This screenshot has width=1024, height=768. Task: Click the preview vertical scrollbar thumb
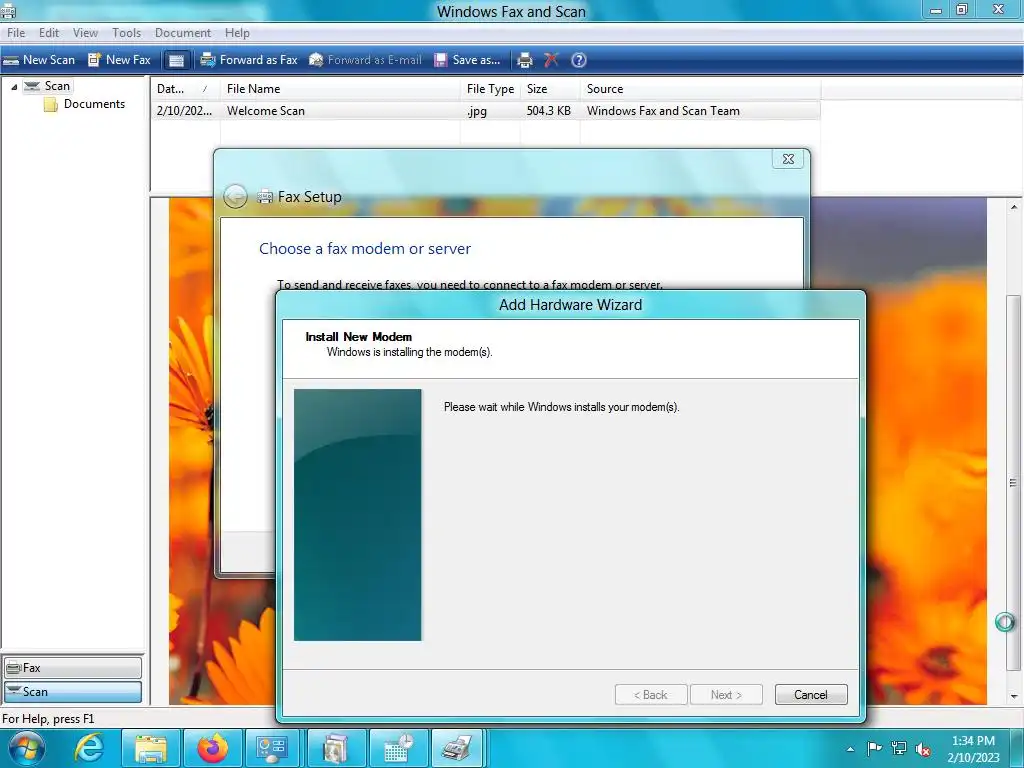1014,483
